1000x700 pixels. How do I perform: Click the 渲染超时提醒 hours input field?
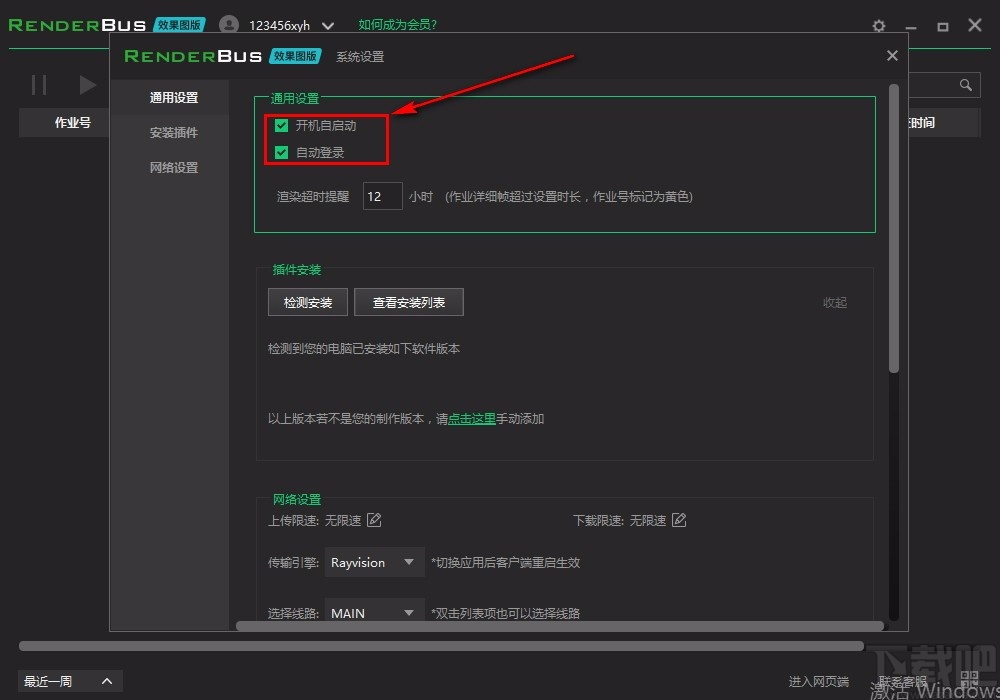(x=383, y=196)
